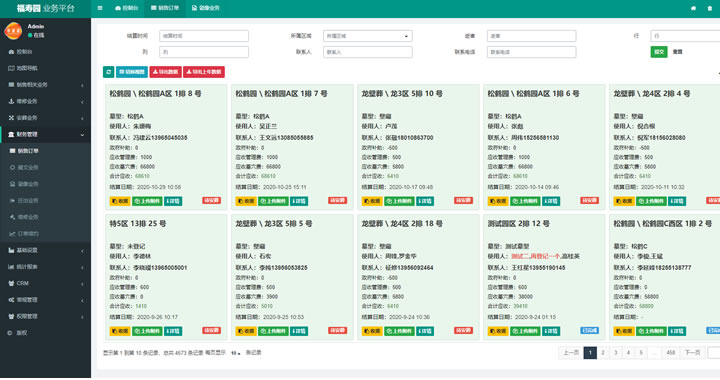Click the Admin avatar image
The height and width of the screenshot is (380, 720).
point(13,31)
